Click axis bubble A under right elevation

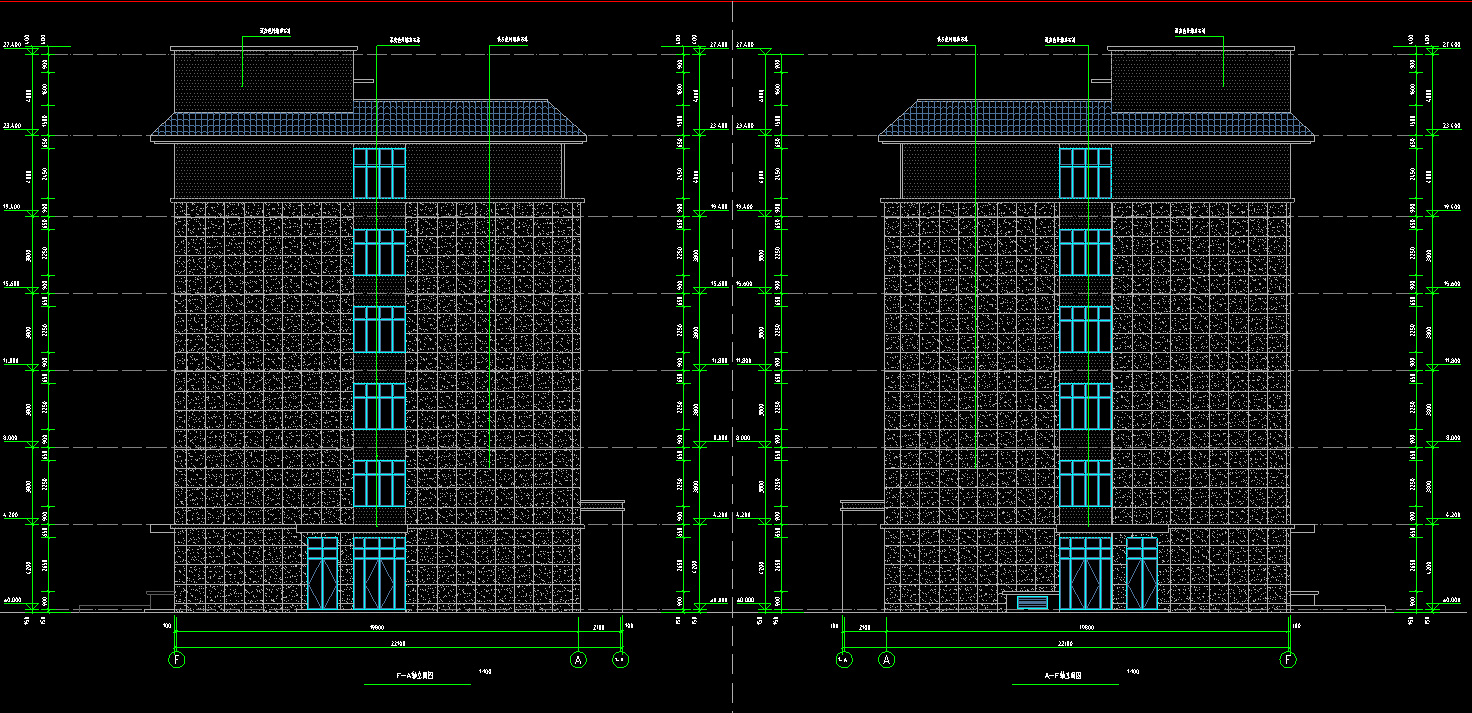[x=886, y=660]
